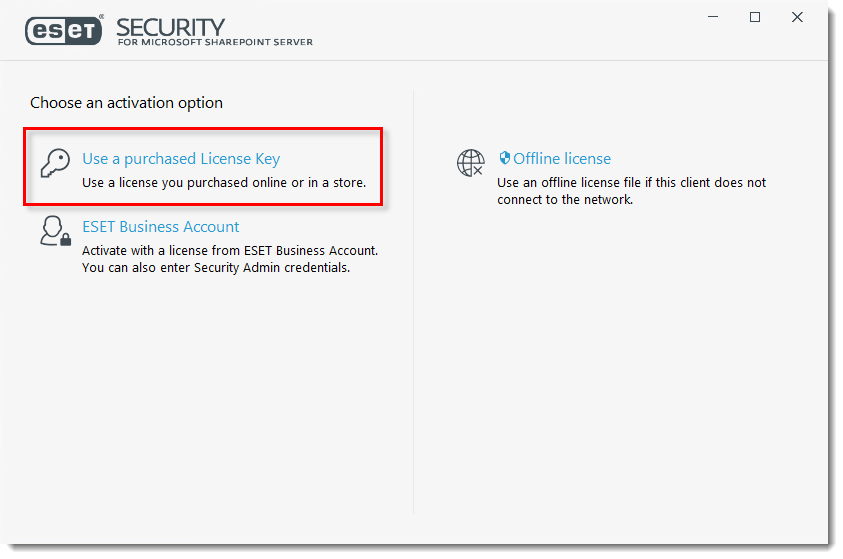843x559 pixels.
Task: Click the vertical divider between activation columns
Action: 413,302
